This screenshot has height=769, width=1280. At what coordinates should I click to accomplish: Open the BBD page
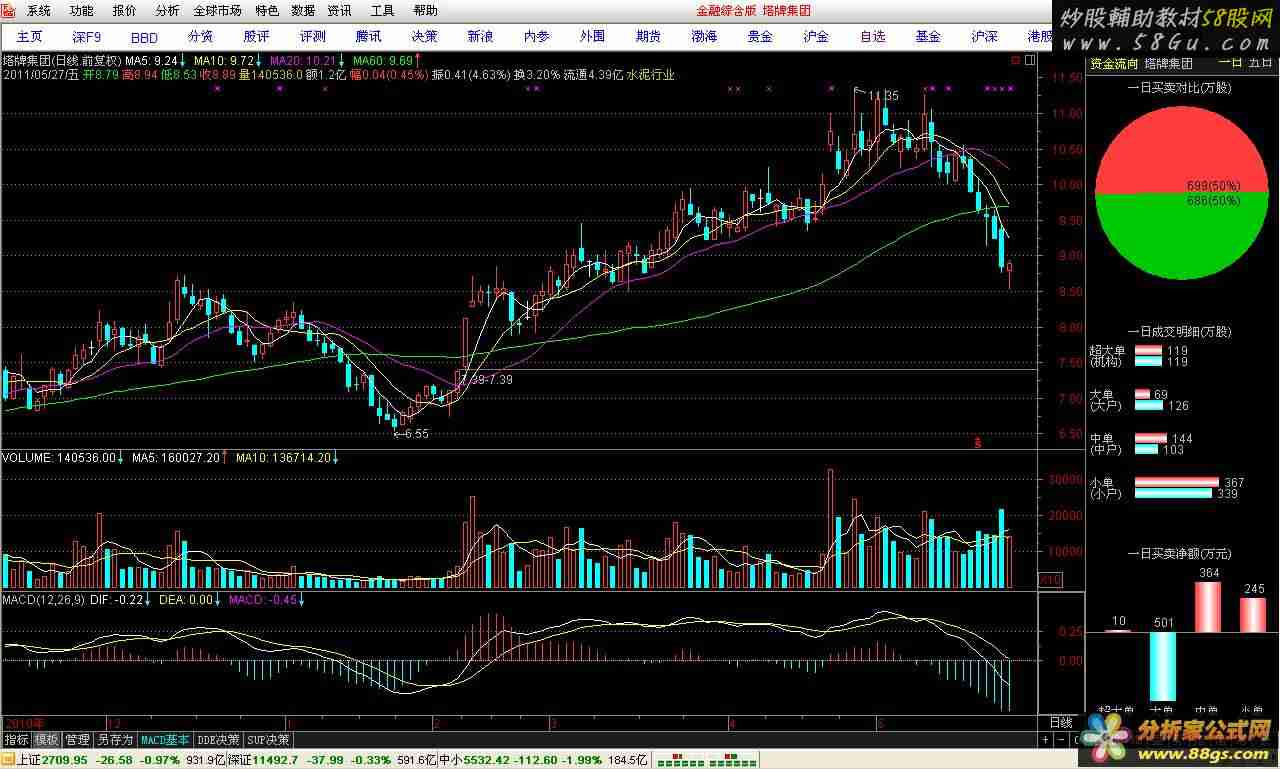[144, 36]
